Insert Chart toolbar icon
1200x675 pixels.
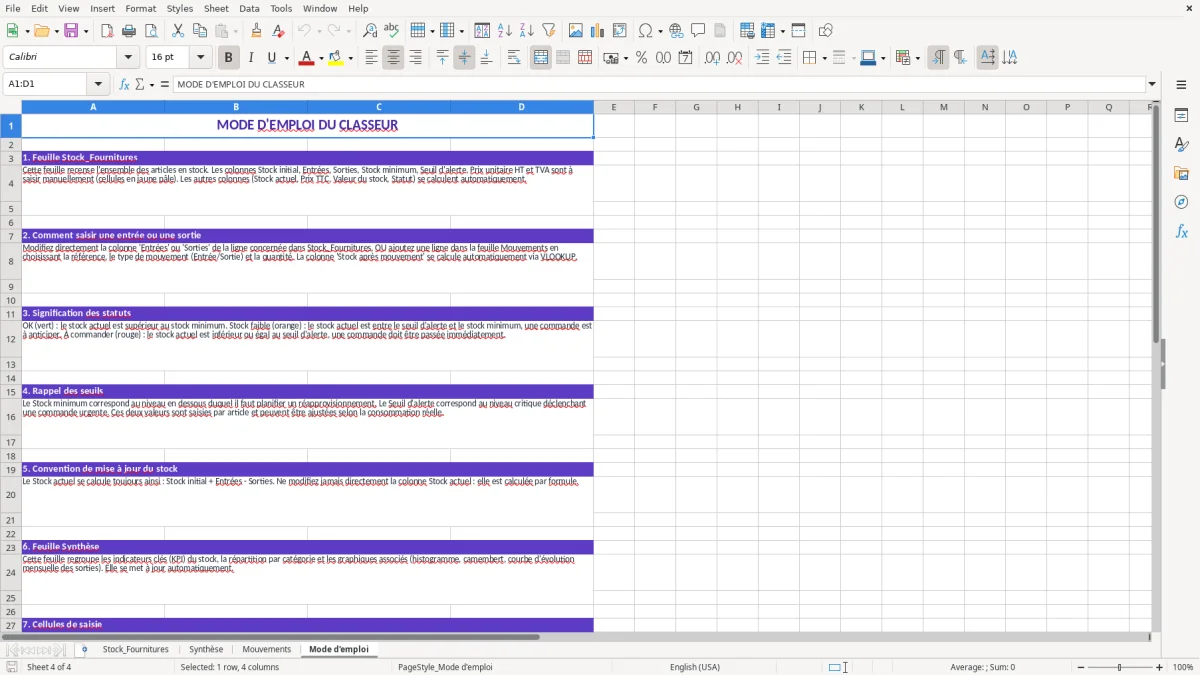(598, 31)
